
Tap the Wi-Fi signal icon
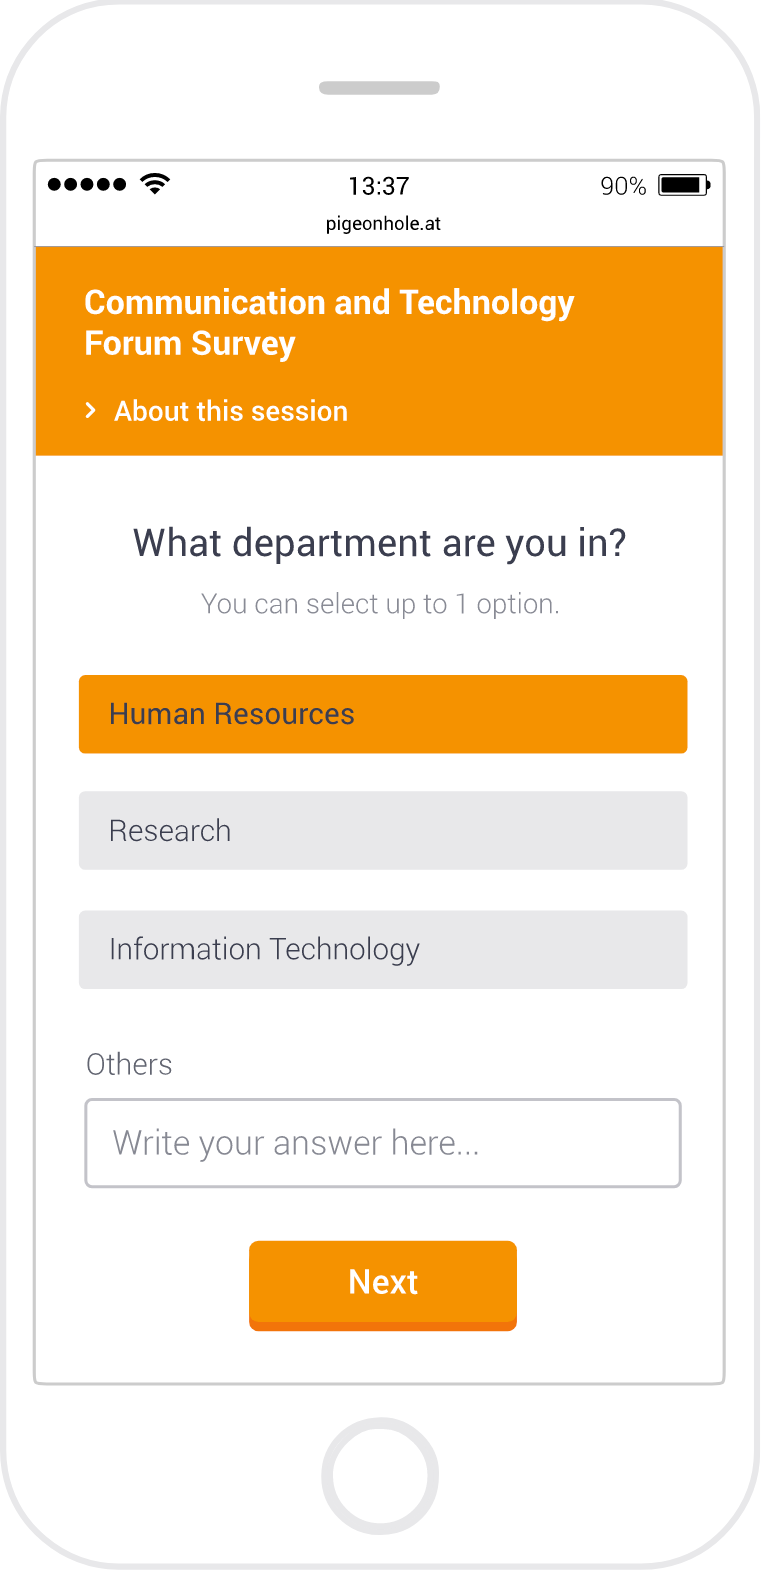pos(155,184)
